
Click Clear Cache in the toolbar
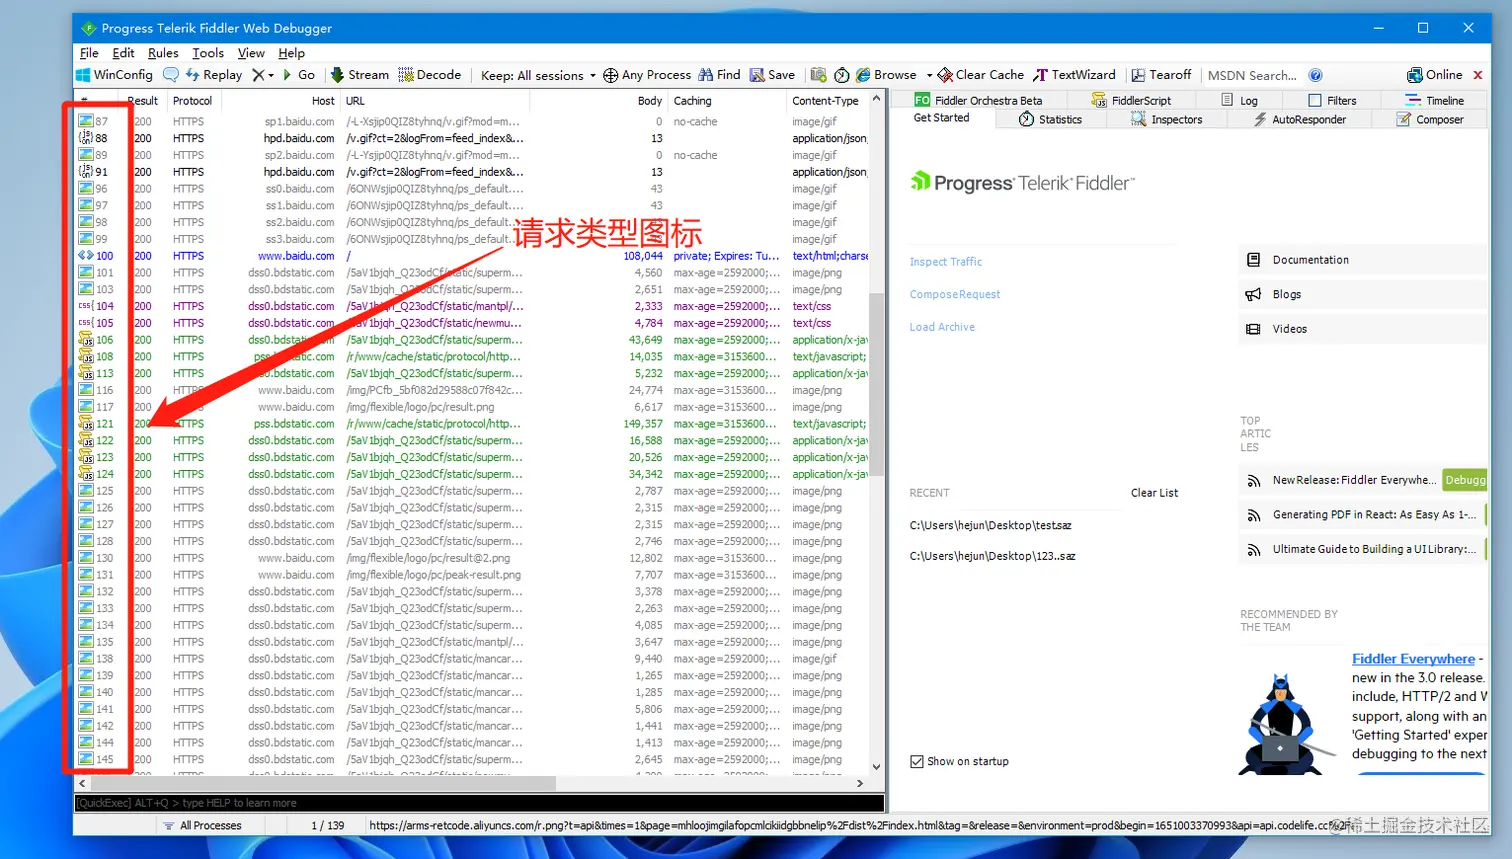tap(980, 75)
